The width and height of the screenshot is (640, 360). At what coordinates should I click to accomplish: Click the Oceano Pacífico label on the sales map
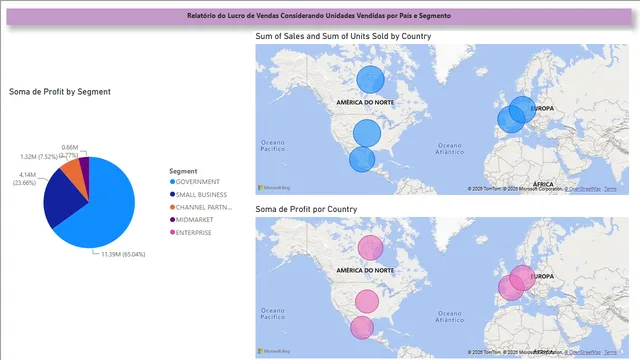273,146
